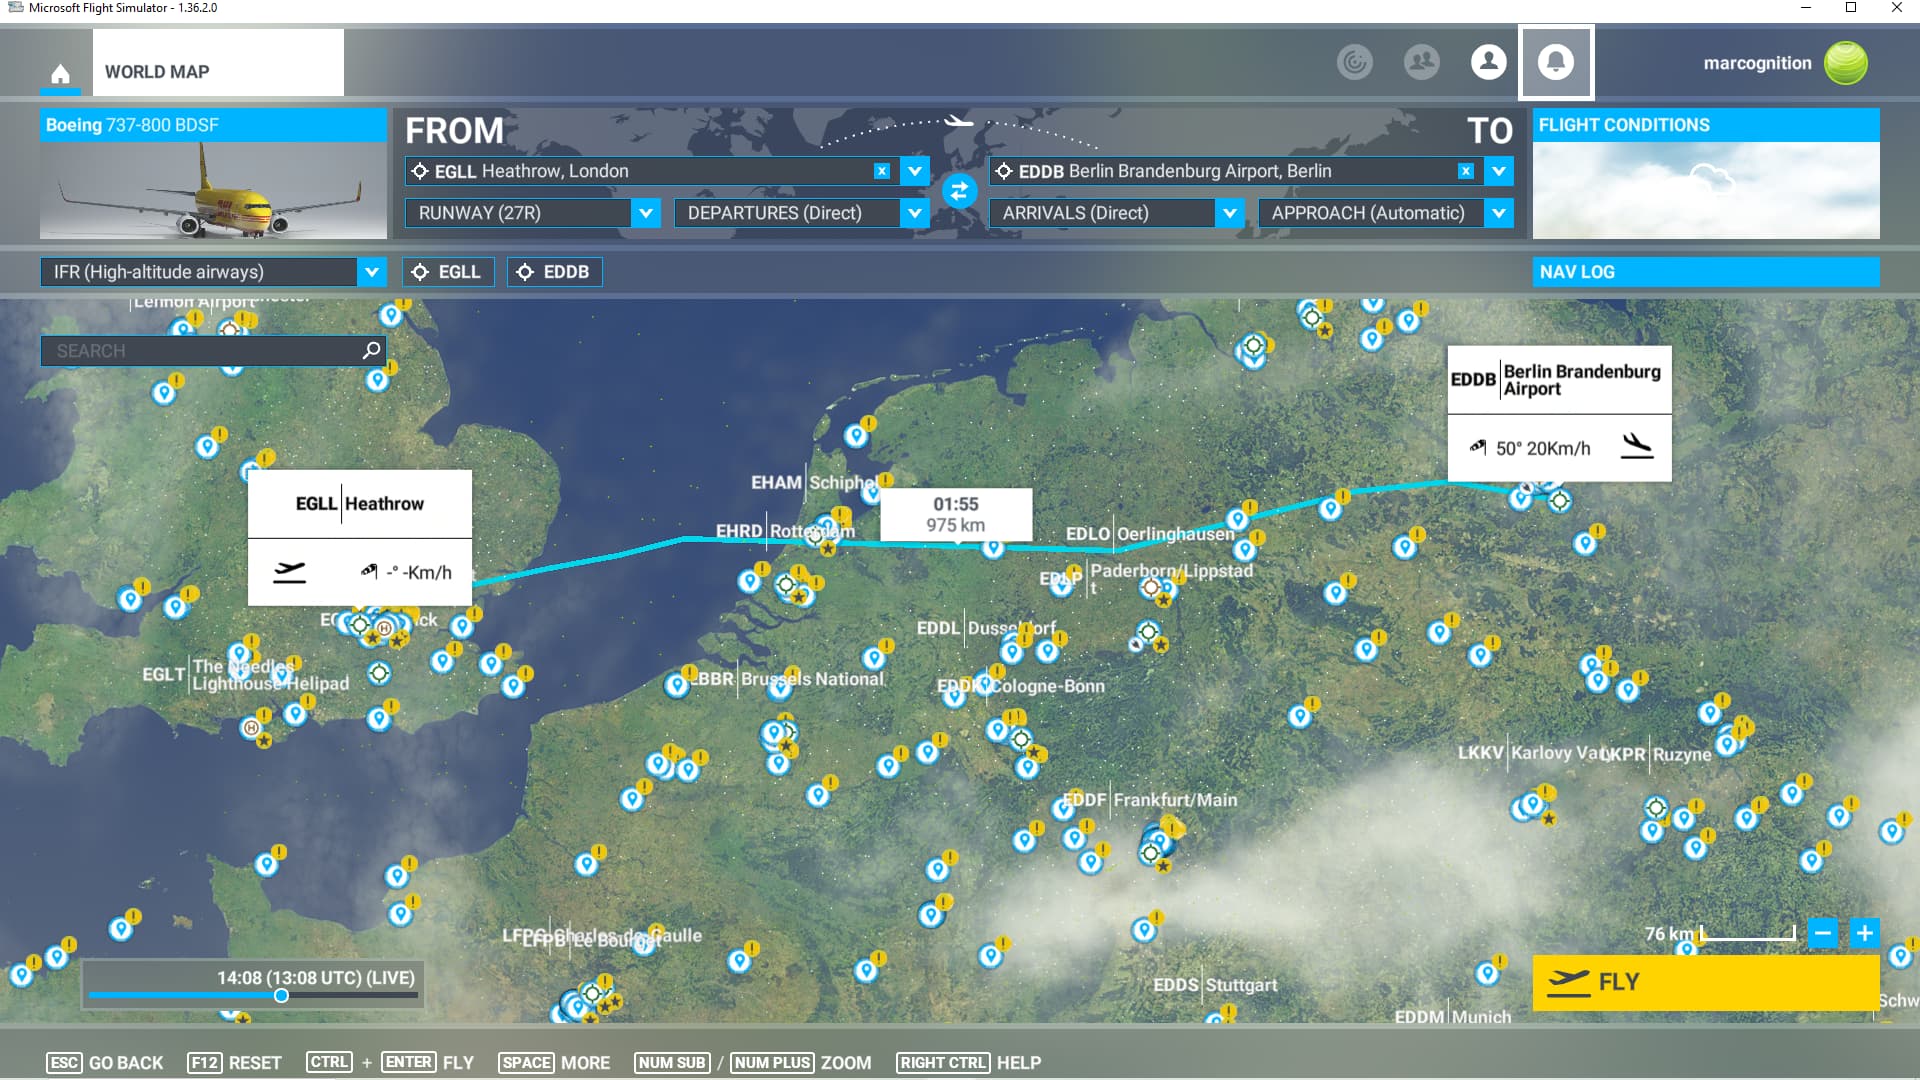The width and height of the screenshot is (1920, 1080).
Task: Swap departure and arrival airports
Action: coord(959,190)
